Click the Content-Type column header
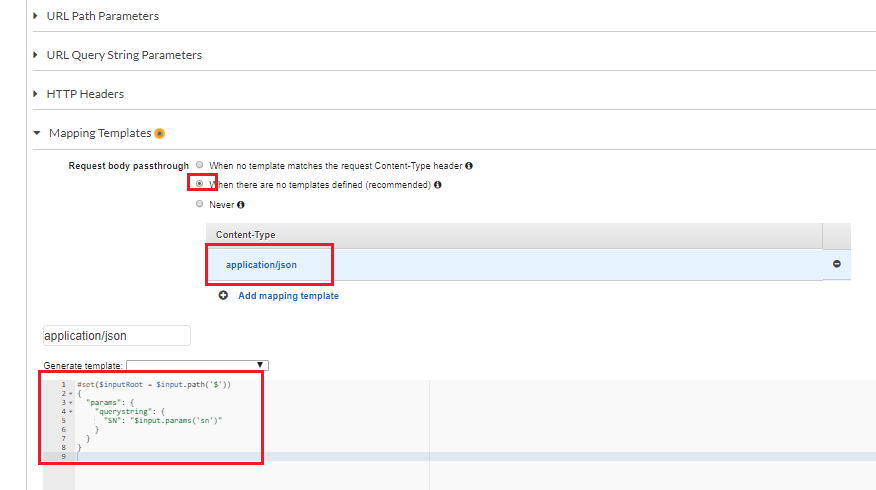876x490 pixels. point(245,235)
